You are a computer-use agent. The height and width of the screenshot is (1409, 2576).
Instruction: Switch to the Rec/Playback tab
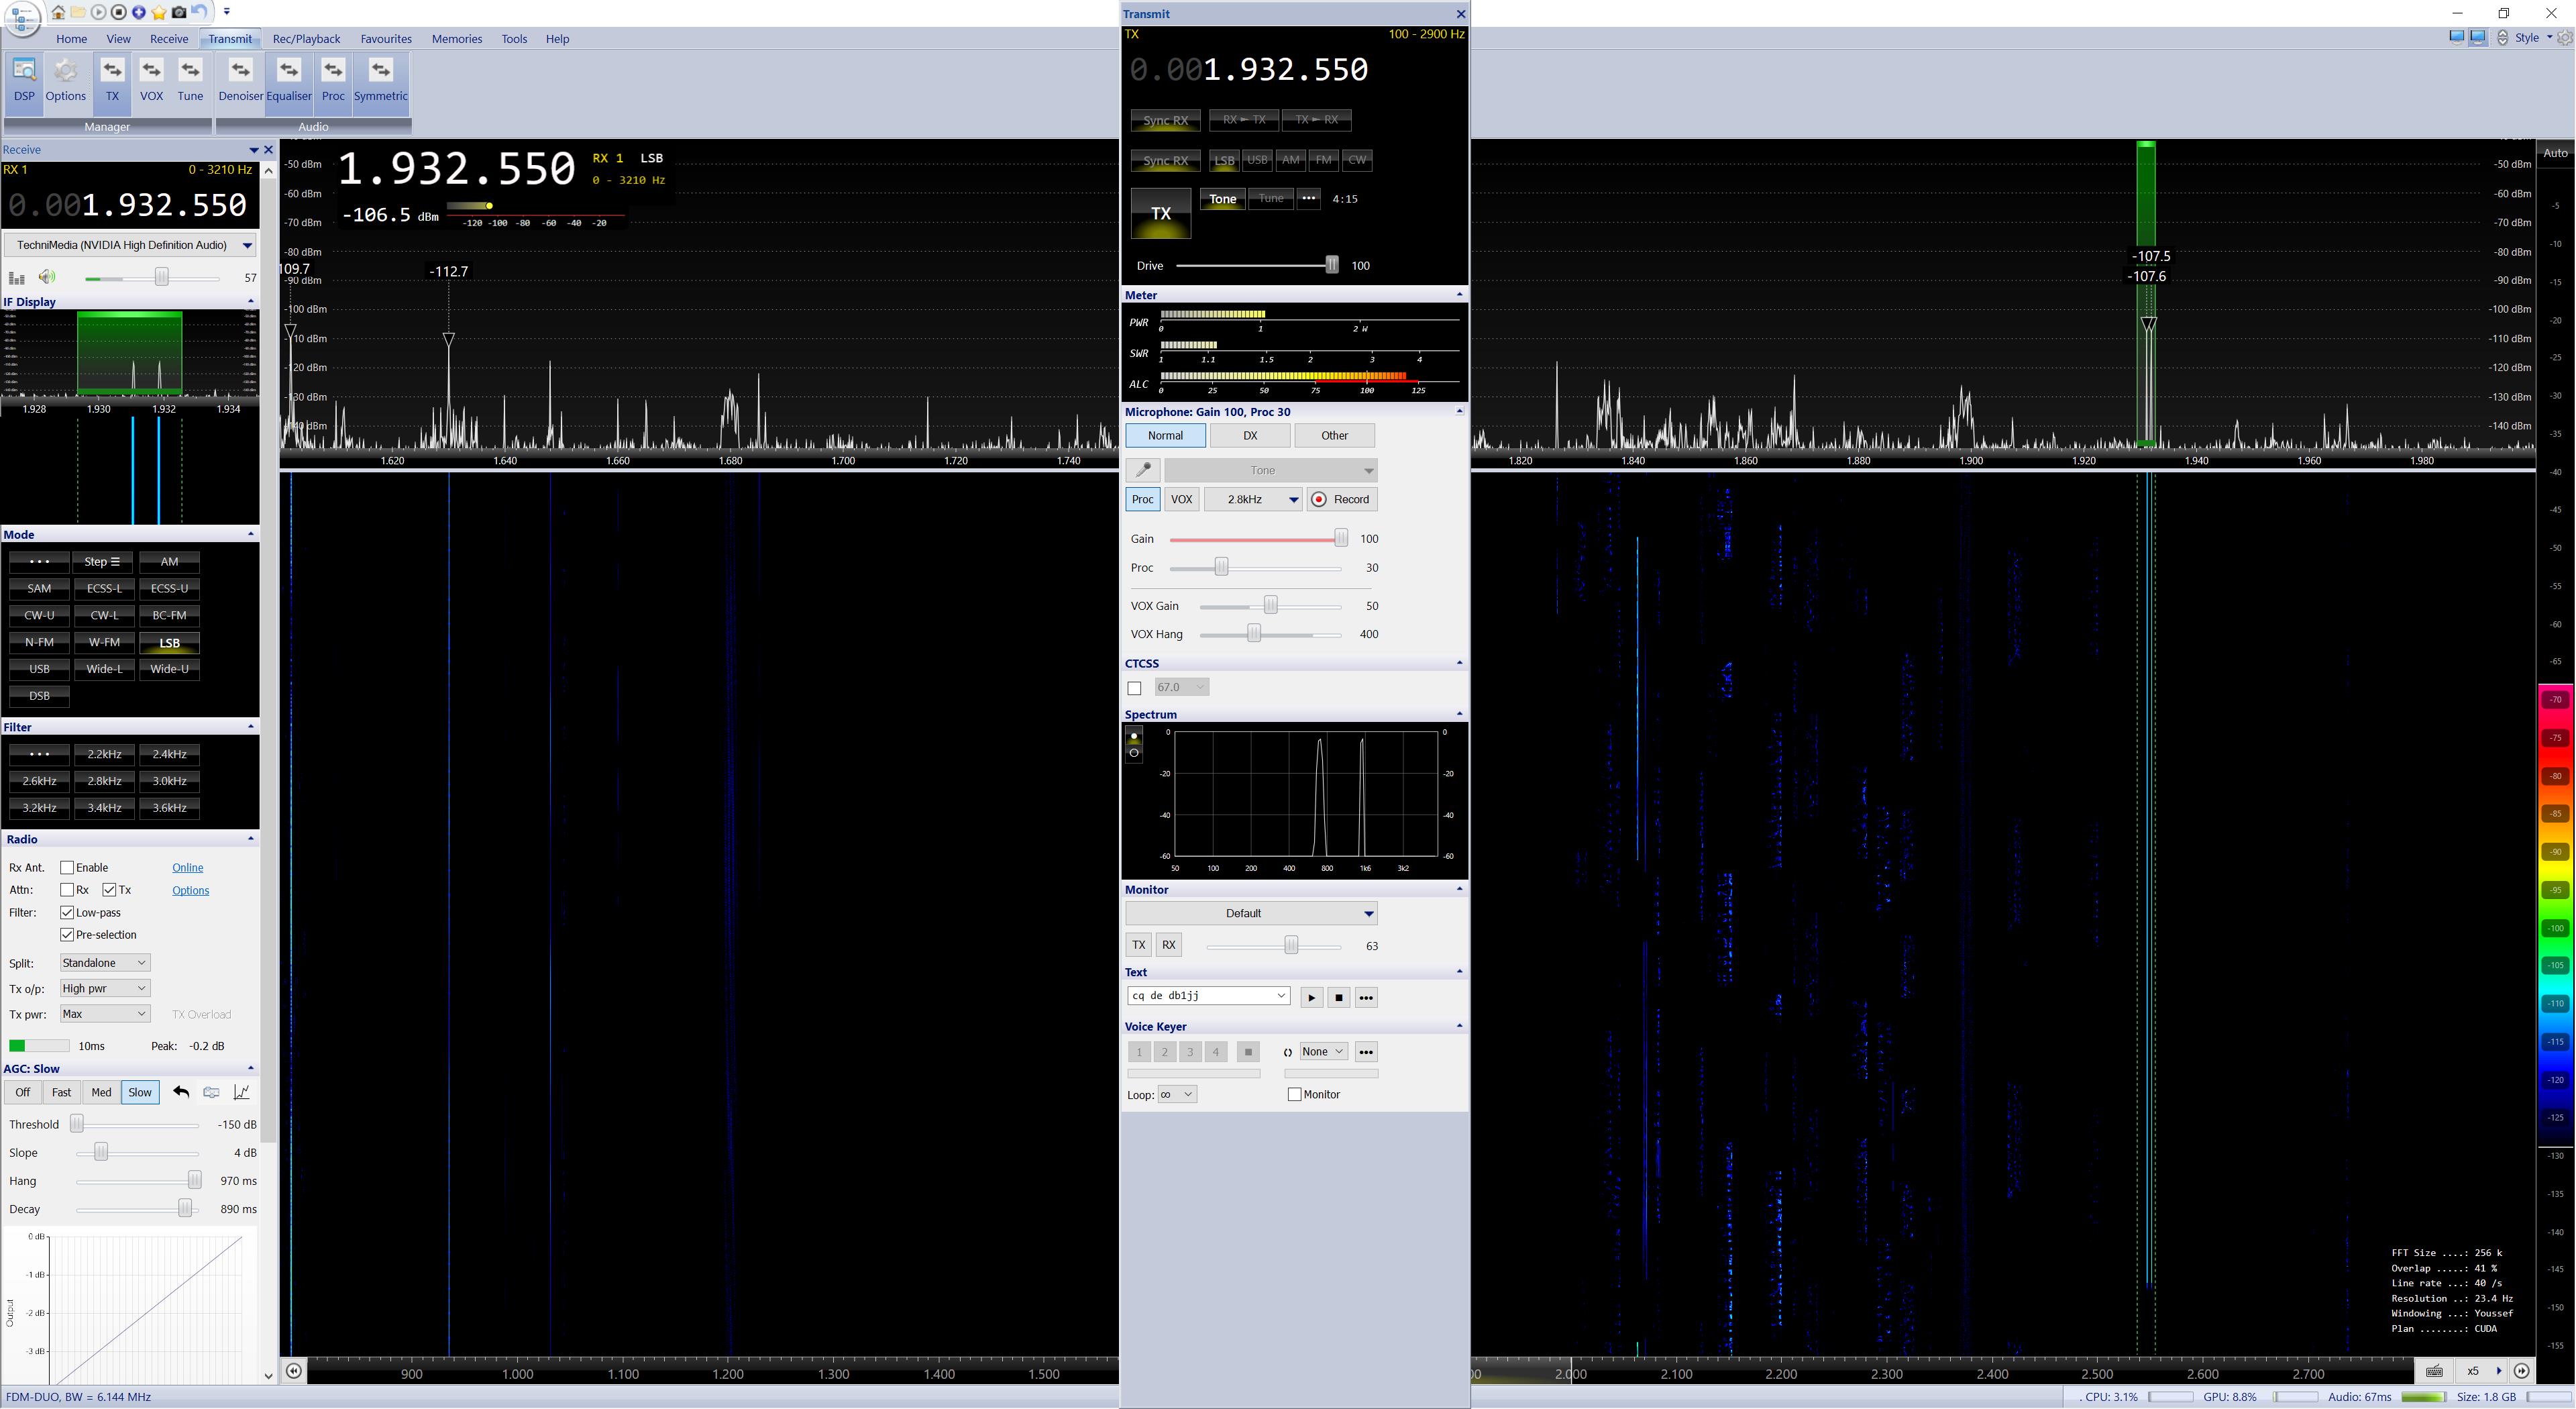click(x=306, y=39)
